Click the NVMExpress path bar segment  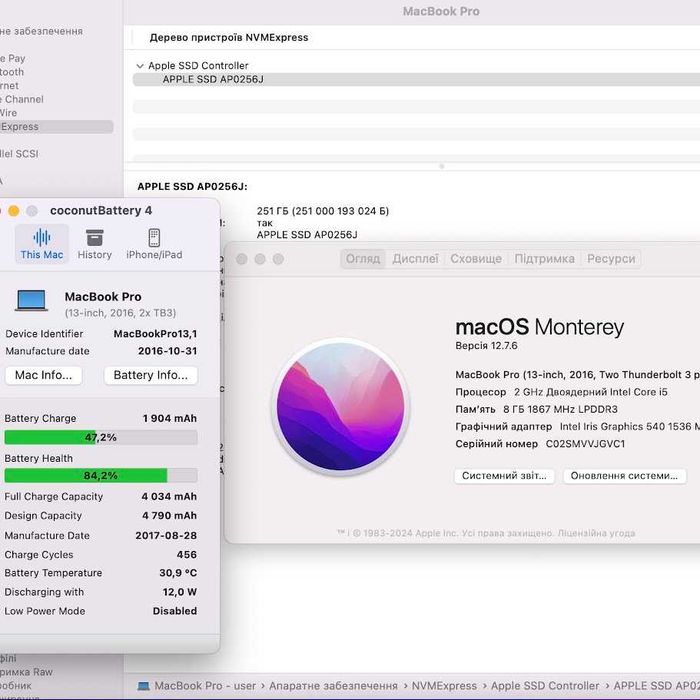[444, 686]
